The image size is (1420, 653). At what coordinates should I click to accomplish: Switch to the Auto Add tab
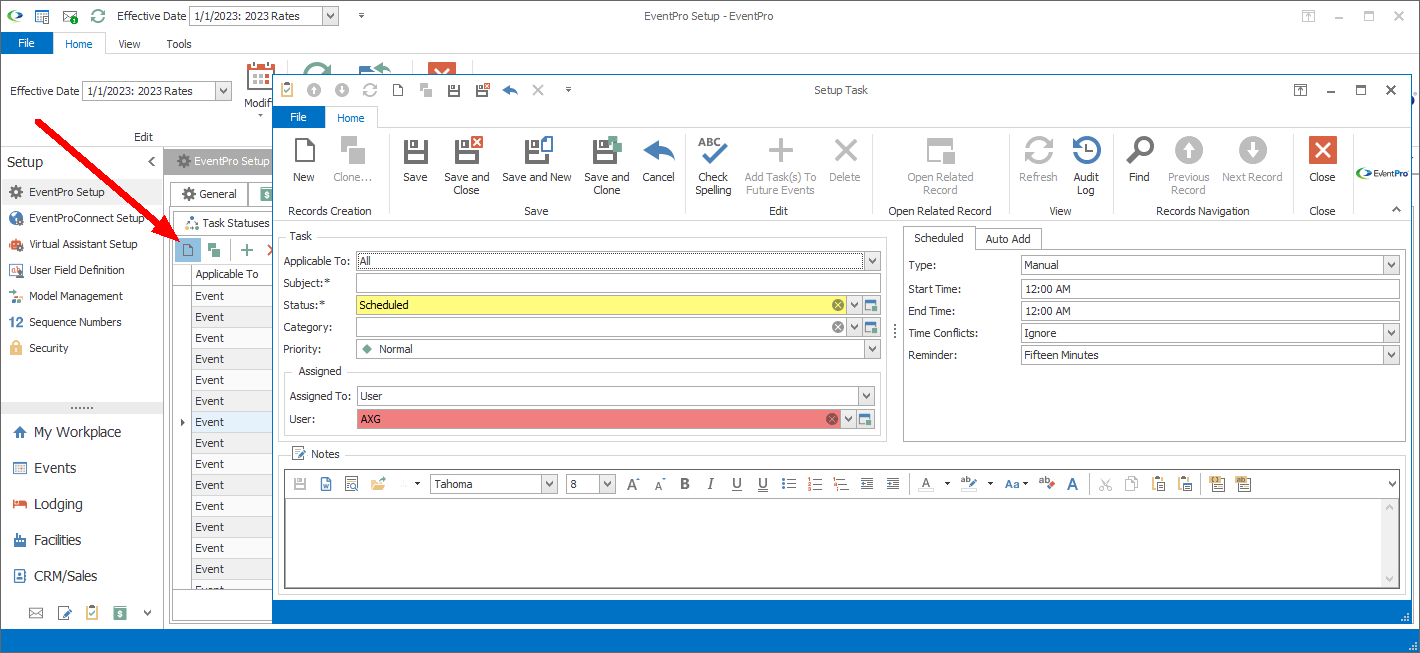(1008, 239)
